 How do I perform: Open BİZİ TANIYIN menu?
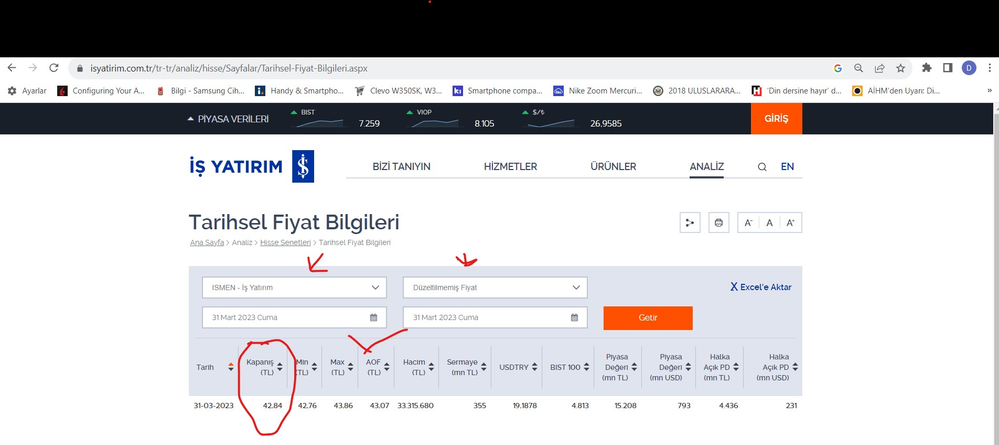401,166
